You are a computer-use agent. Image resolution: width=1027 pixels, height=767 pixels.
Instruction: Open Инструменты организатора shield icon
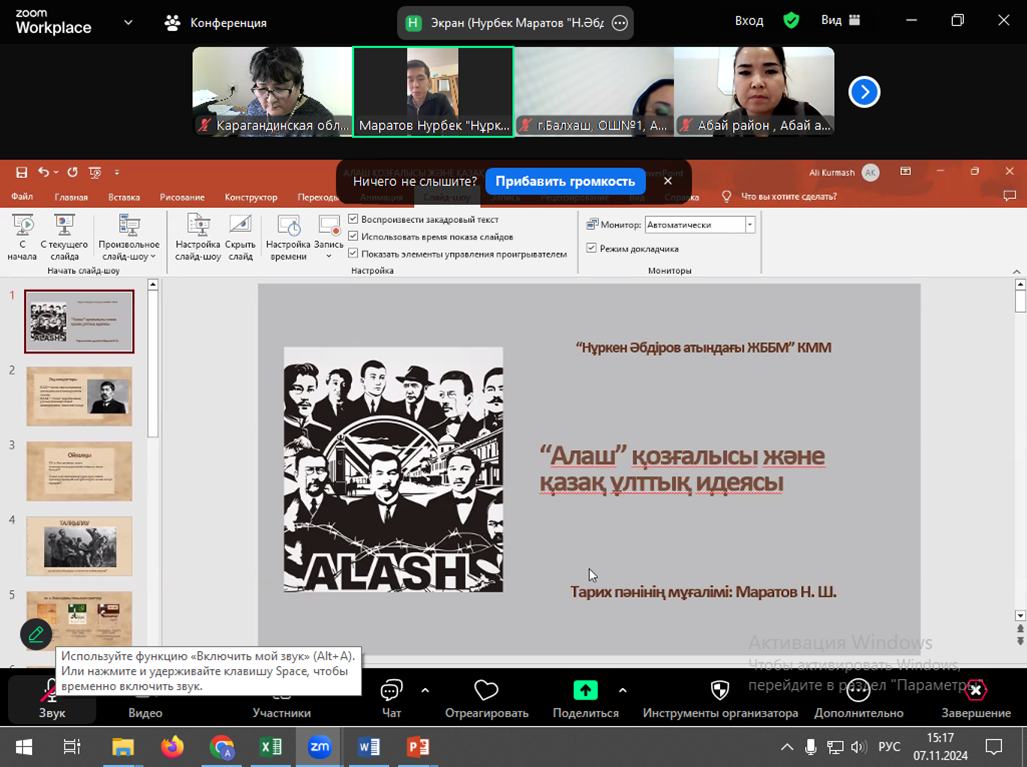click(719, 691)
